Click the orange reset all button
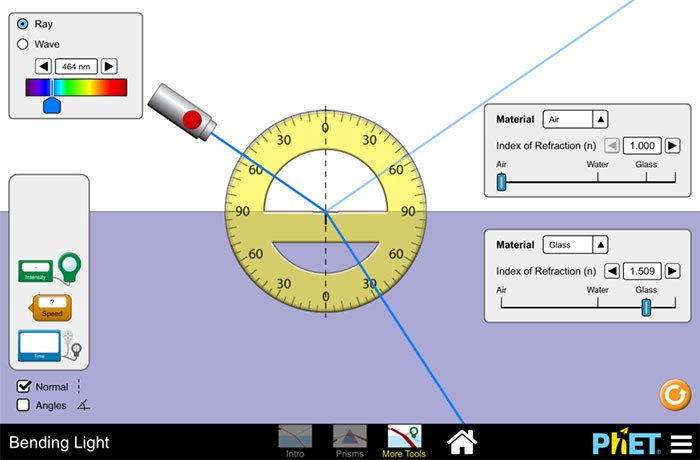This screenshot has width=700, height=460. (x=675, y=395)
